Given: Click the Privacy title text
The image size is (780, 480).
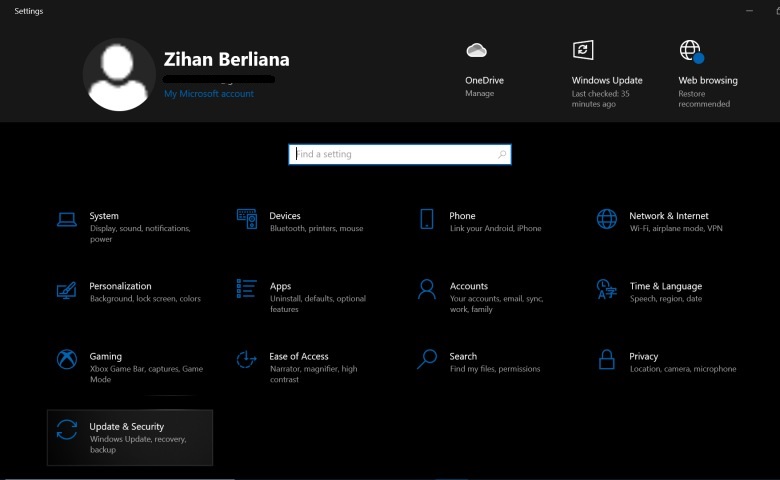Looking at the screenshot, I should click(644, 357).
